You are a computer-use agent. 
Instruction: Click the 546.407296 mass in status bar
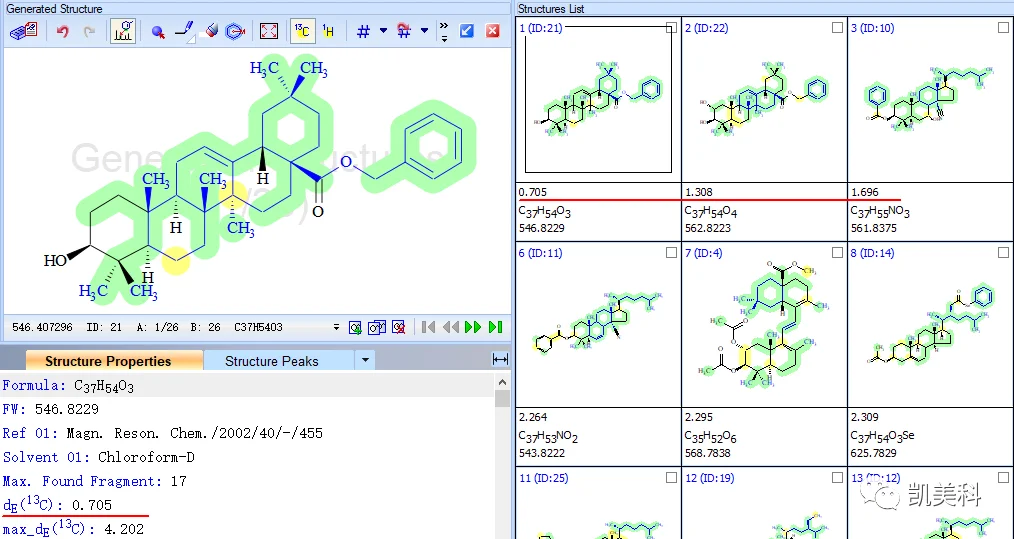42,327
